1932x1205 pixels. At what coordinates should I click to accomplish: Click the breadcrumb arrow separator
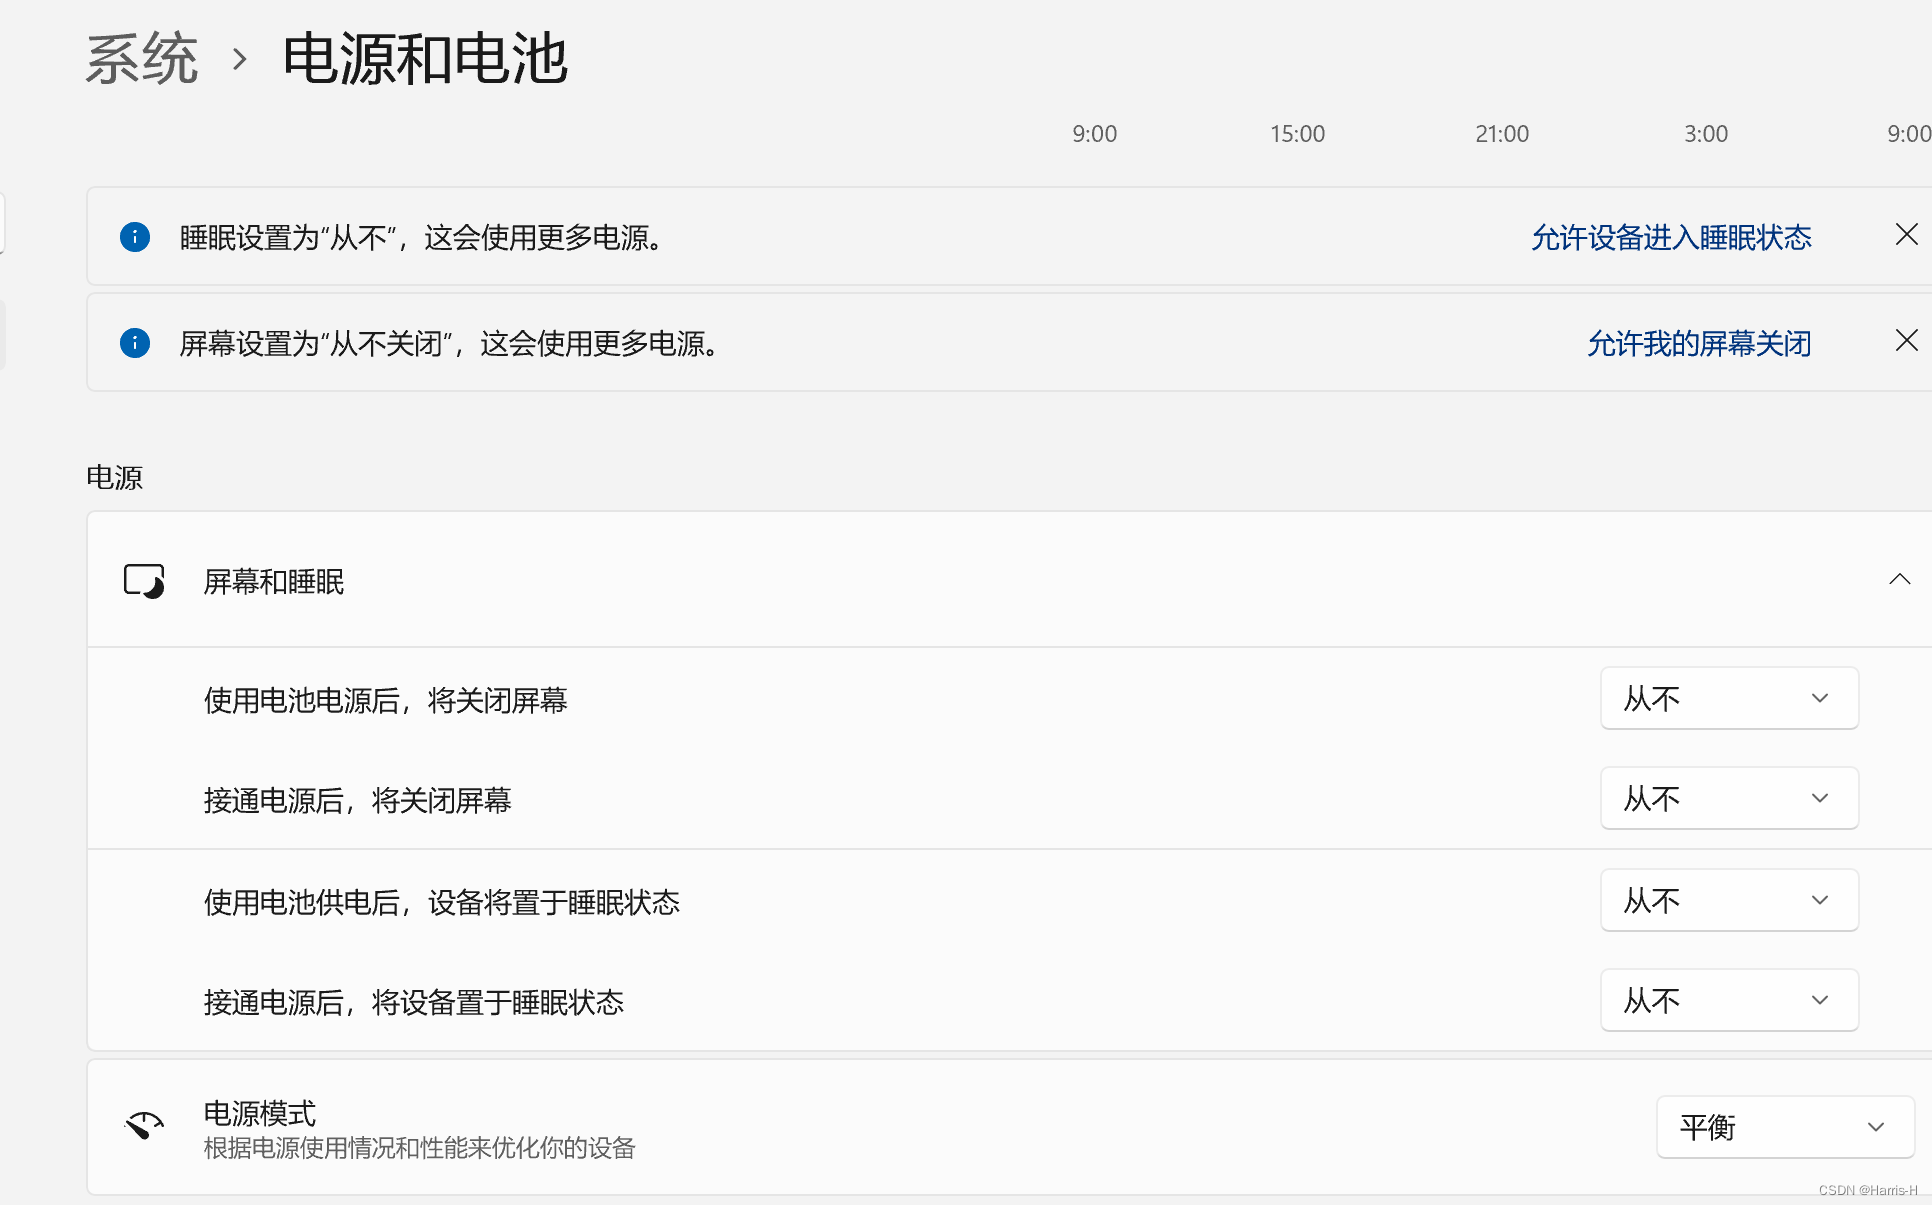239,59
